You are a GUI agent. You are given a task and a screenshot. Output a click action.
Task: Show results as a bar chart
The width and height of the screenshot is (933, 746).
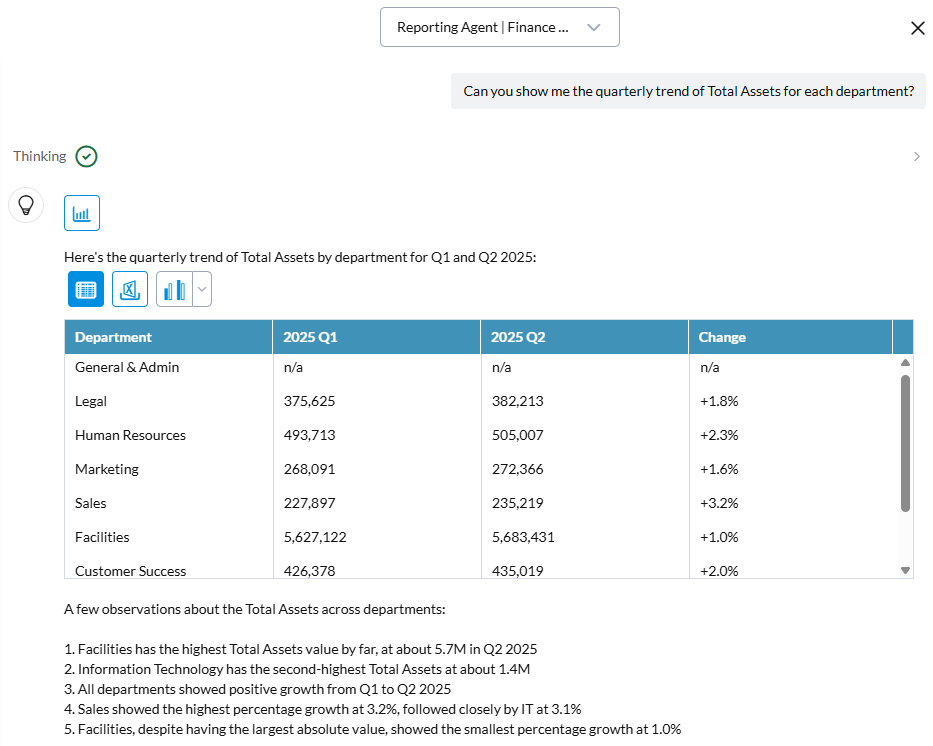174,289
